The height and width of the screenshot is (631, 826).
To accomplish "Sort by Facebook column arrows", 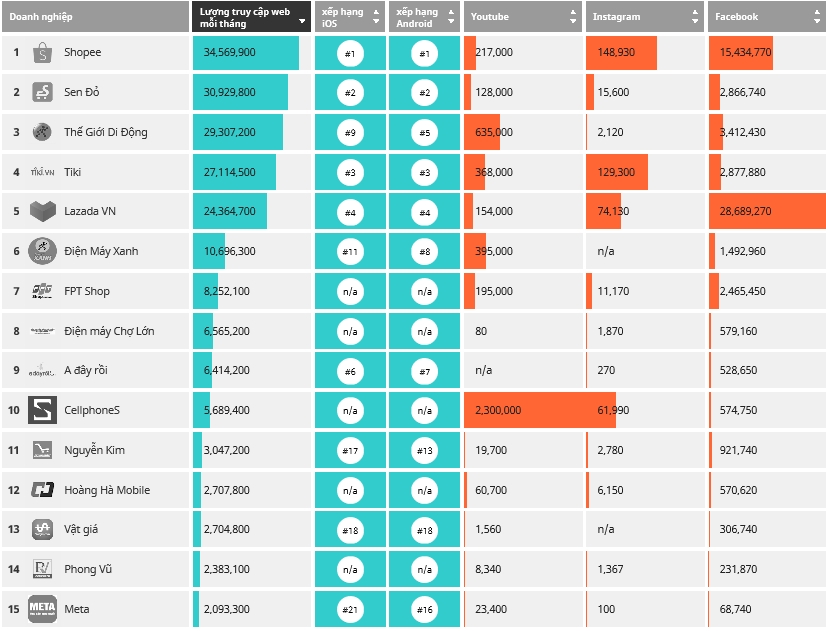I will click(x=816, y=17).
